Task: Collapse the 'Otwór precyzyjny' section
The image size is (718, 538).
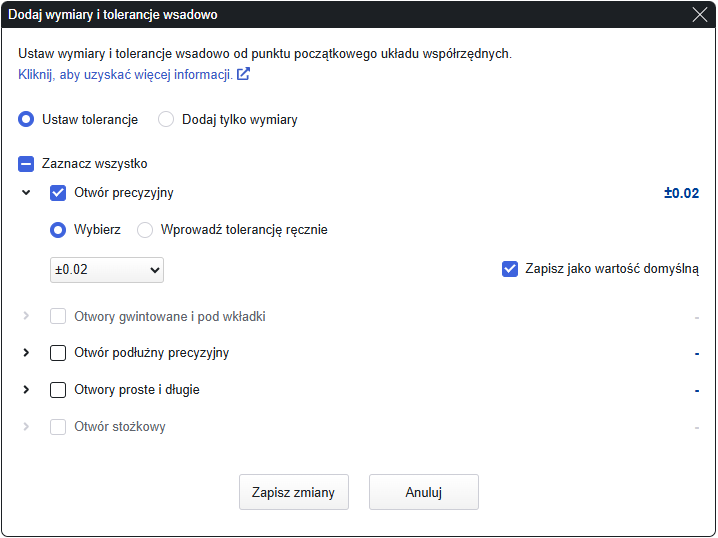Action: pos(26,193)
